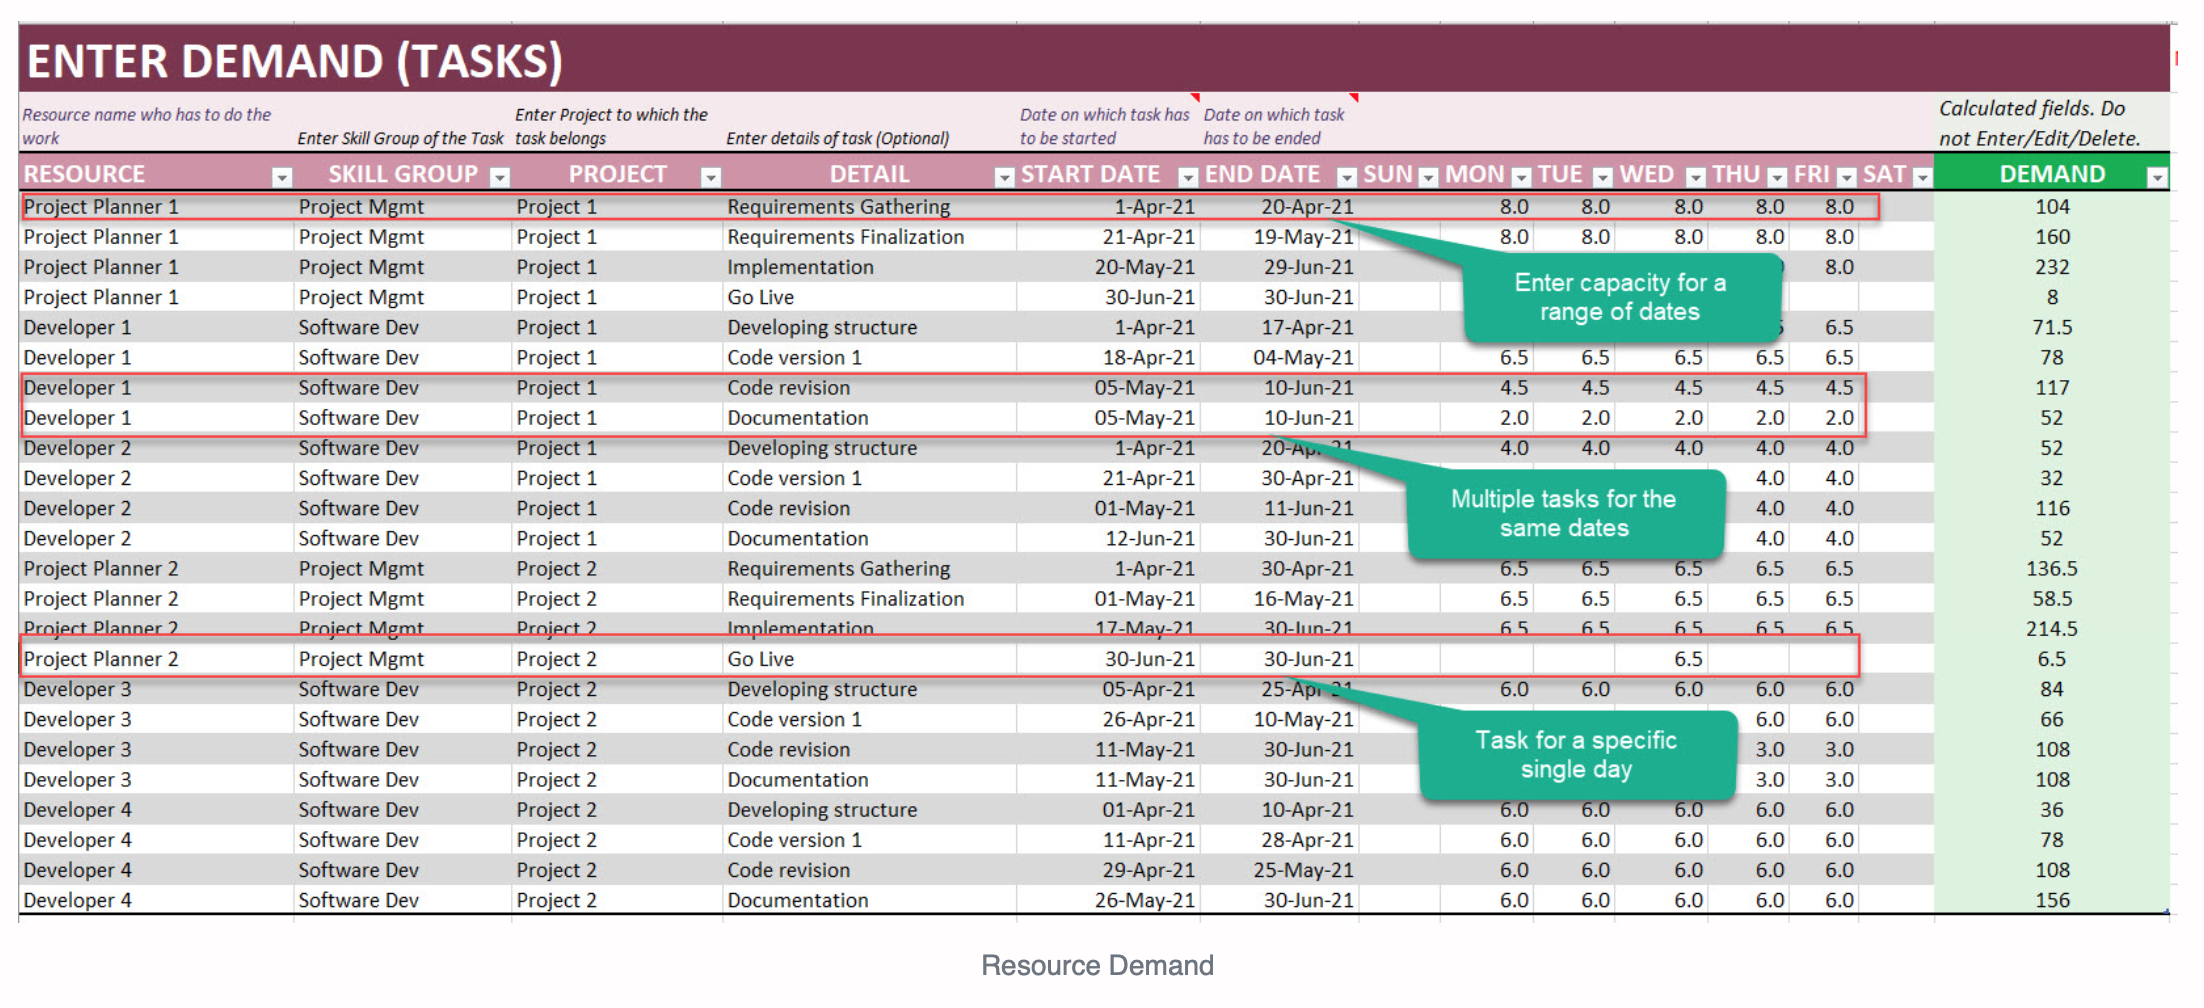Open the DEMAND column filter dropdown
Screen dimensions: 2204x1008
pos(2157,177)
